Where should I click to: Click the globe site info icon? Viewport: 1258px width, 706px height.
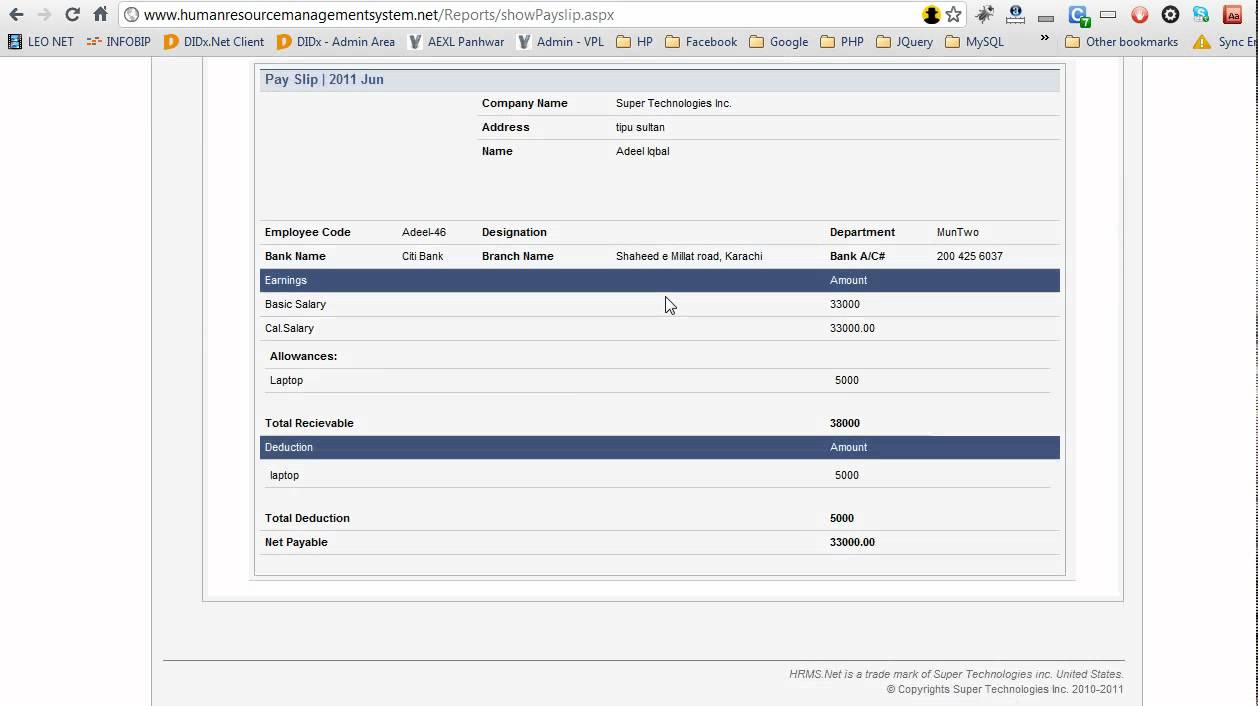point(131,15)
